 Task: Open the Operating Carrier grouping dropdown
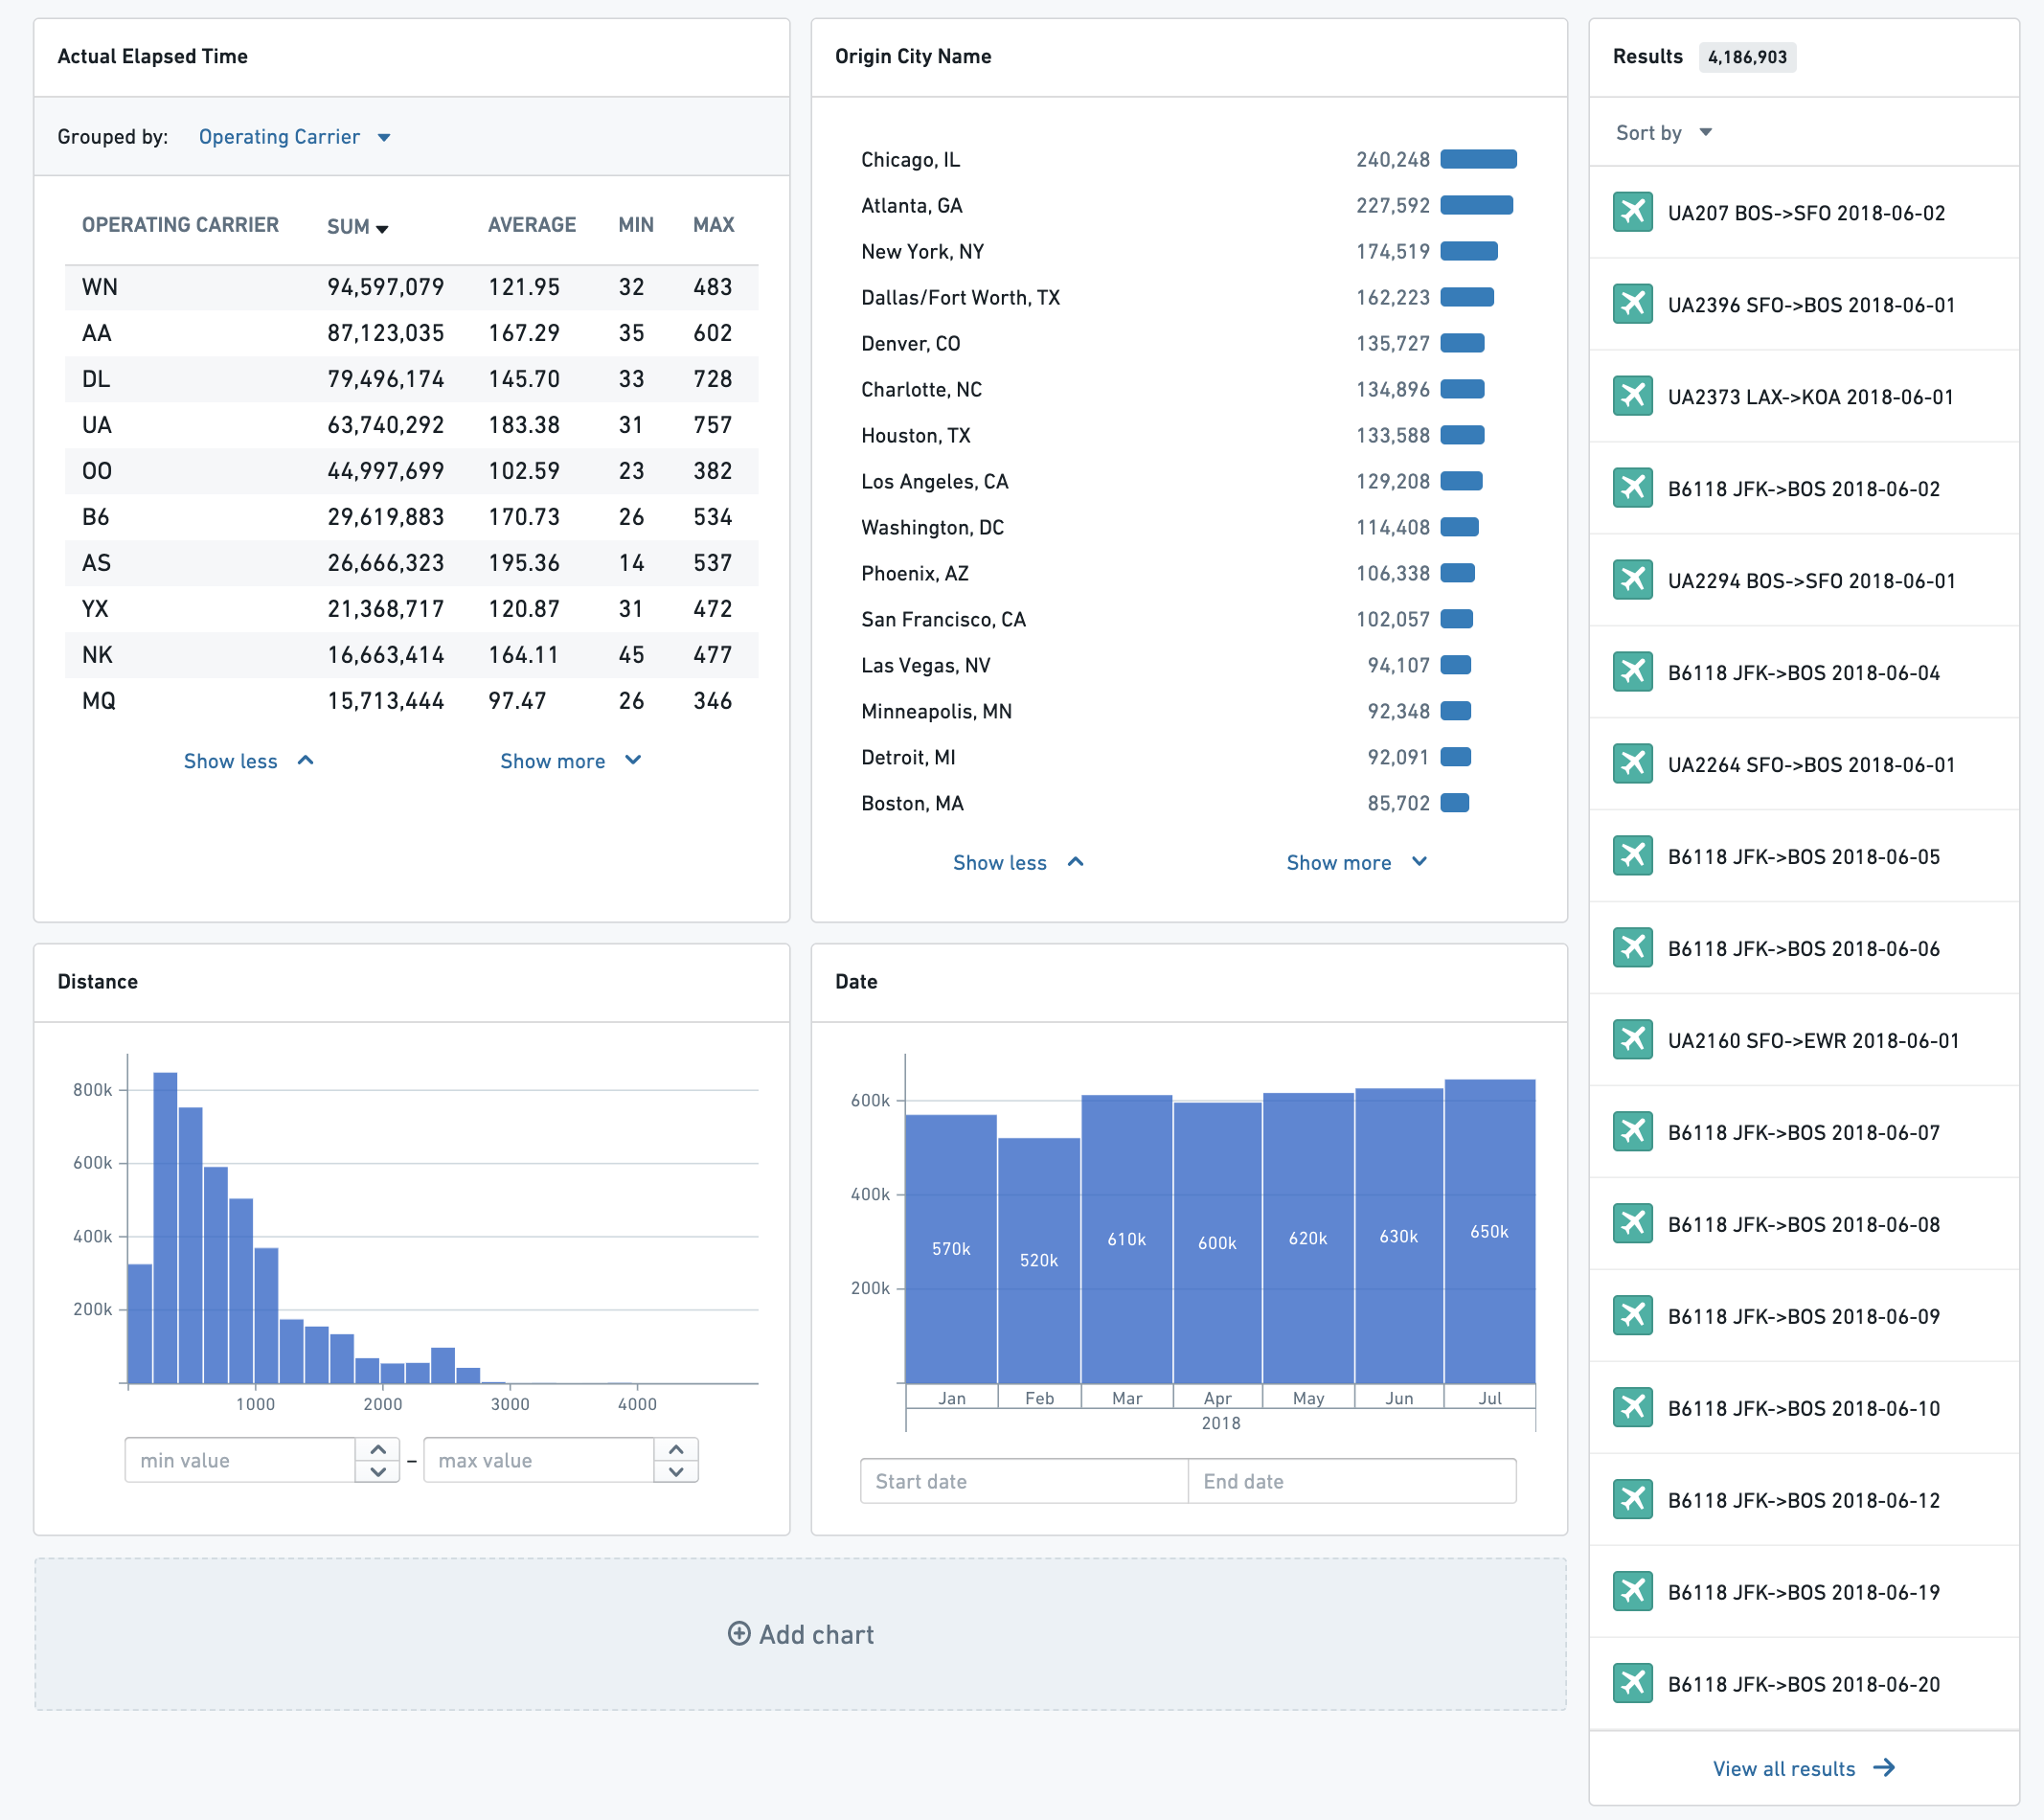[294, 137]
